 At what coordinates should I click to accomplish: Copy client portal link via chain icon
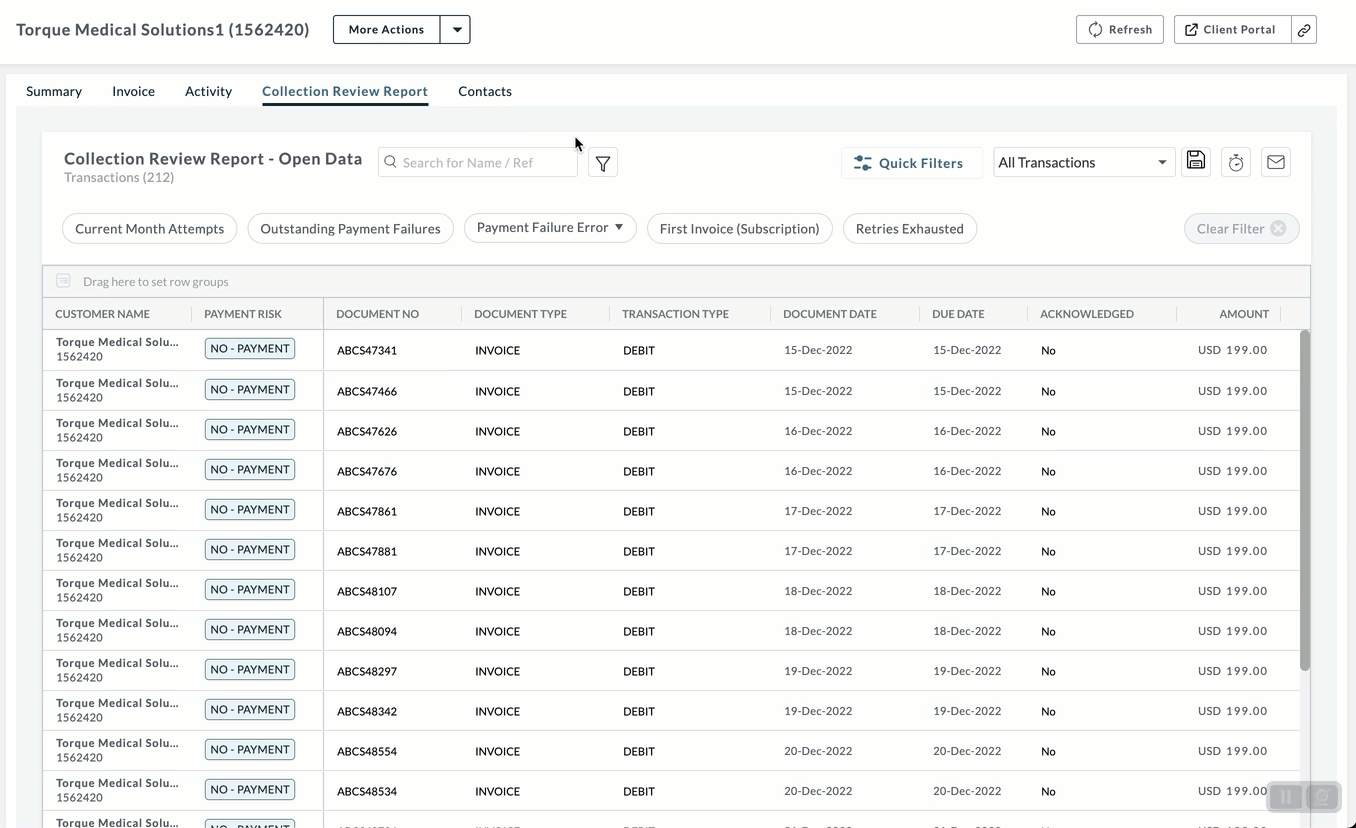(1304, 30)
